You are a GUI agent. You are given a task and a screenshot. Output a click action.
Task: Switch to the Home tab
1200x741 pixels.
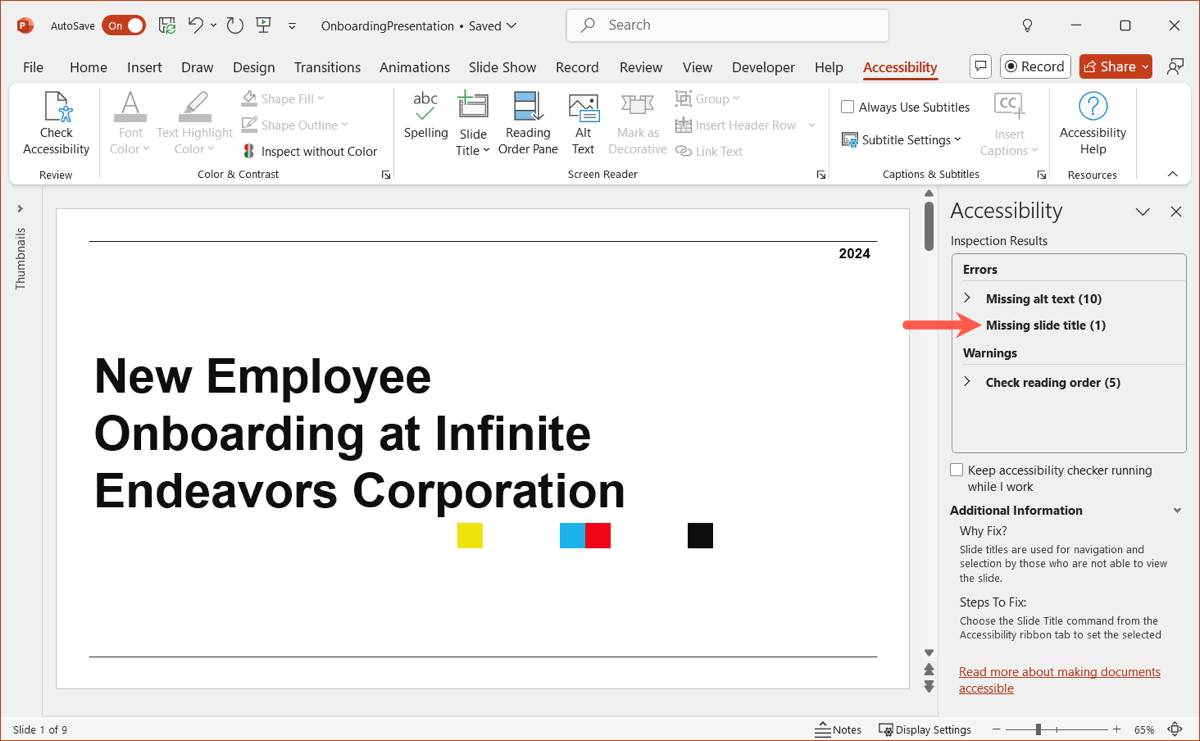[x=88, y=67]
